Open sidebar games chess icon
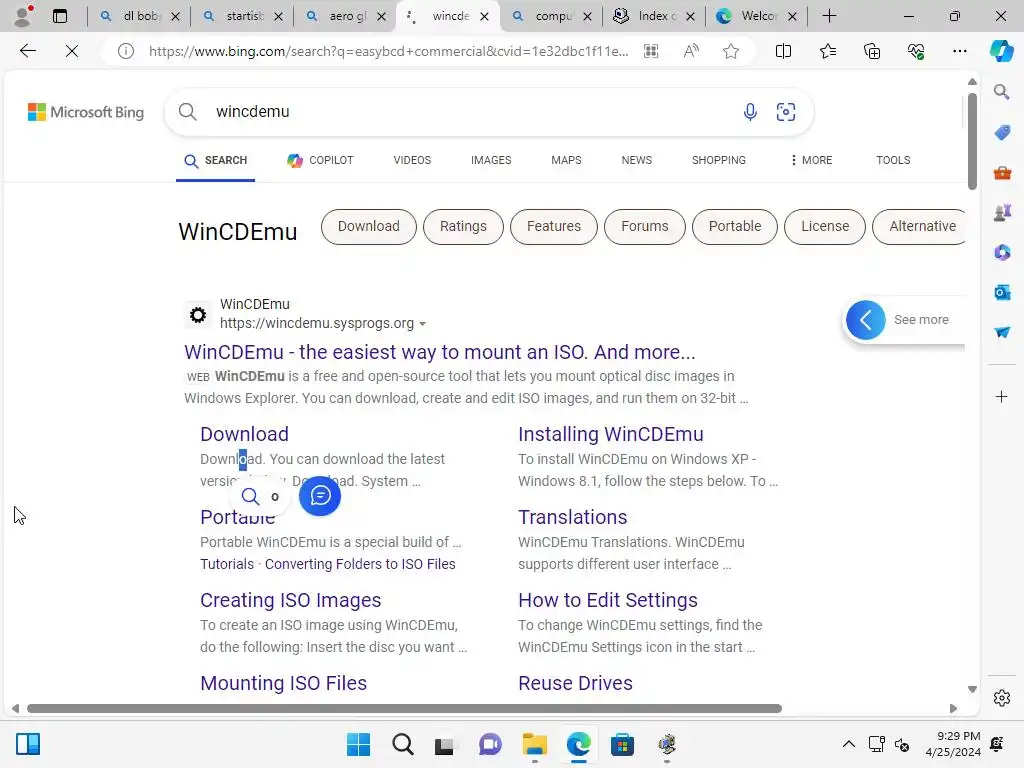This screenshot has height=768, width=1024. pyautogui.click(x=1002, y=212)
